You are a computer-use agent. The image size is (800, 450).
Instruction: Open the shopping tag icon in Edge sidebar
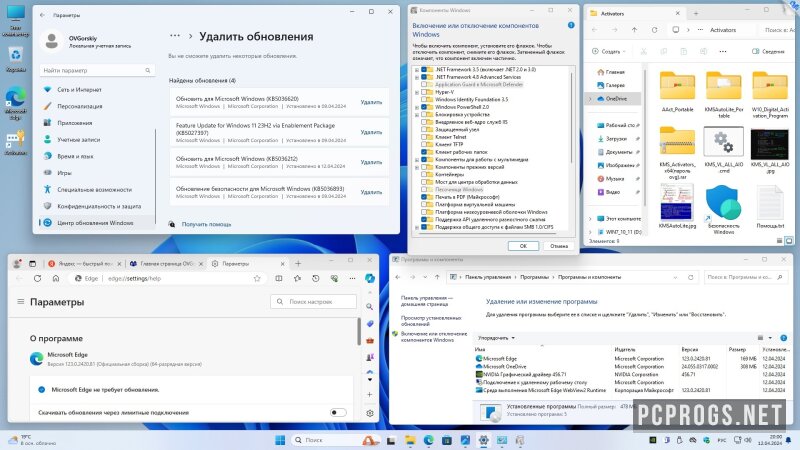[x=370, y=323]
